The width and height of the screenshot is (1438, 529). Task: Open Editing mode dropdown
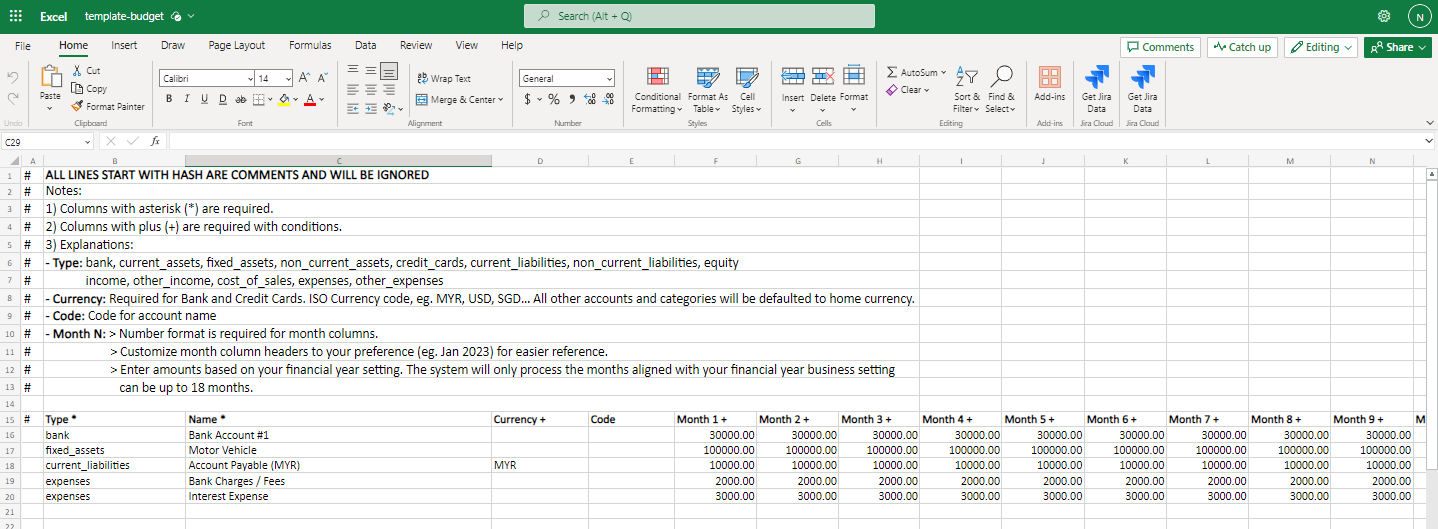1321,47
